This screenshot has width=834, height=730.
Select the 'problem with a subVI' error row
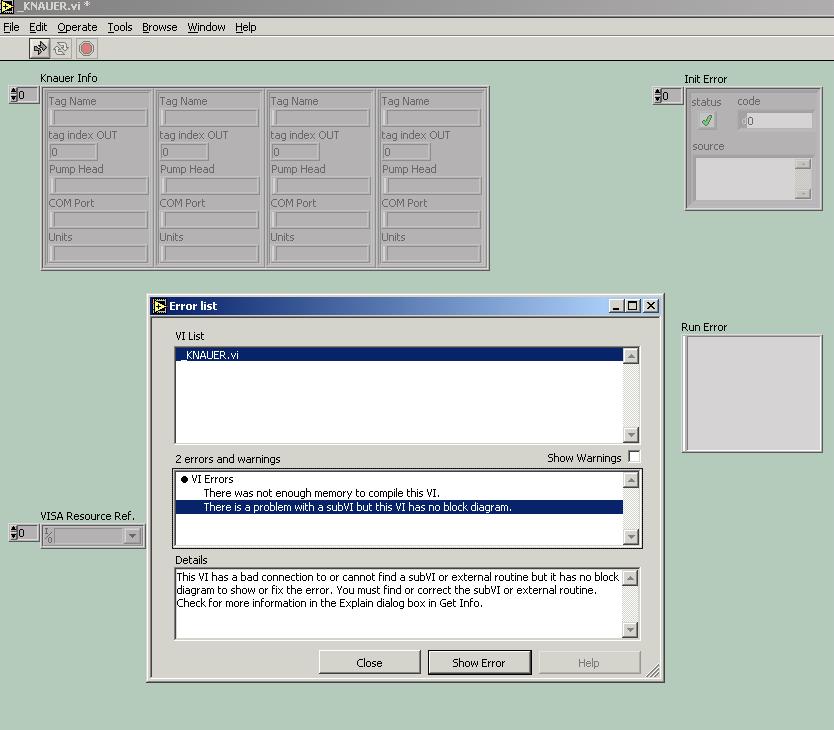point(399,507)
